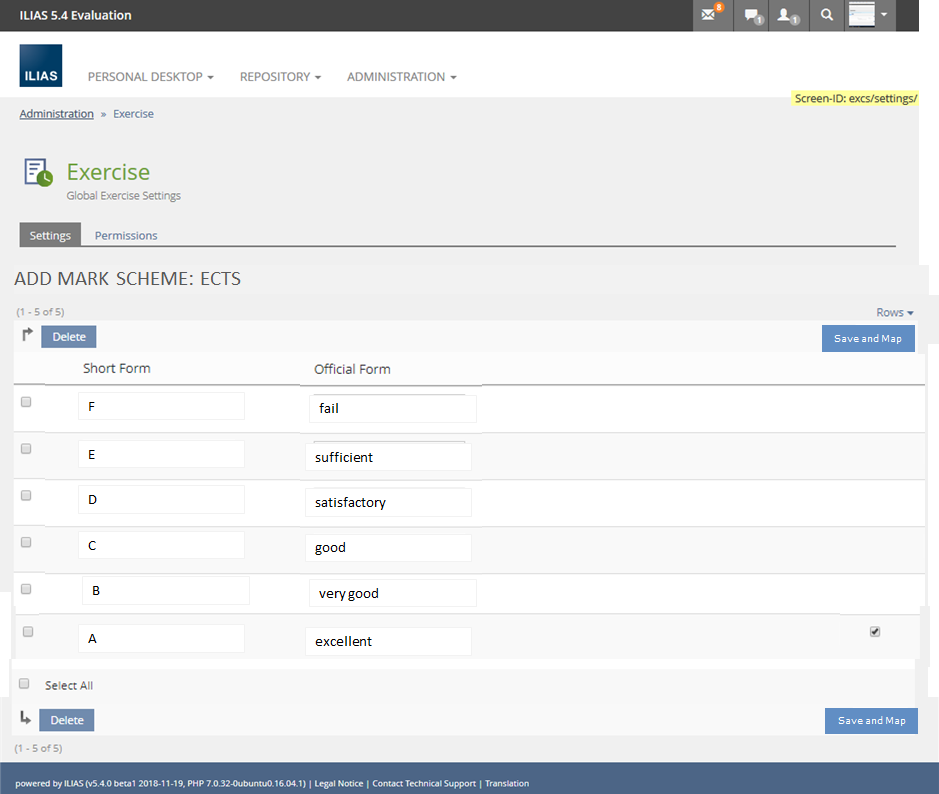This screenshot has width=939, height=794.
Task: Open the contacts icon in top bar
Action: (788, 15)
